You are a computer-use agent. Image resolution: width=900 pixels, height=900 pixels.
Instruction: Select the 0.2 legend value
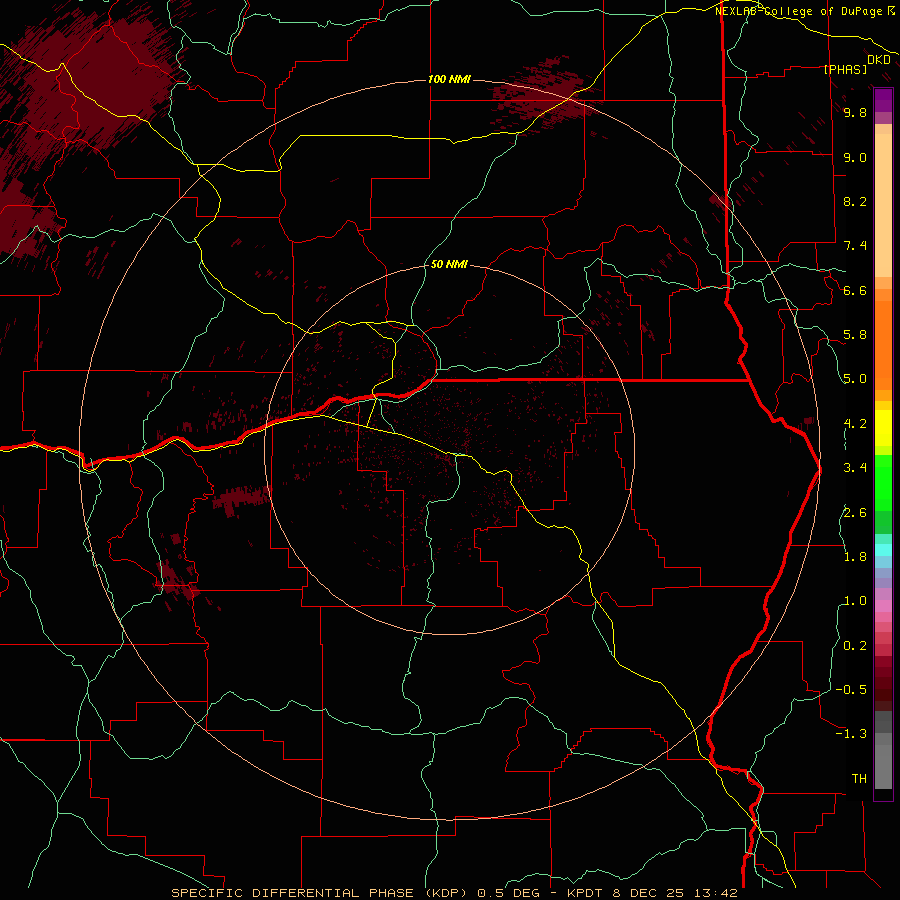coord(855,646)
